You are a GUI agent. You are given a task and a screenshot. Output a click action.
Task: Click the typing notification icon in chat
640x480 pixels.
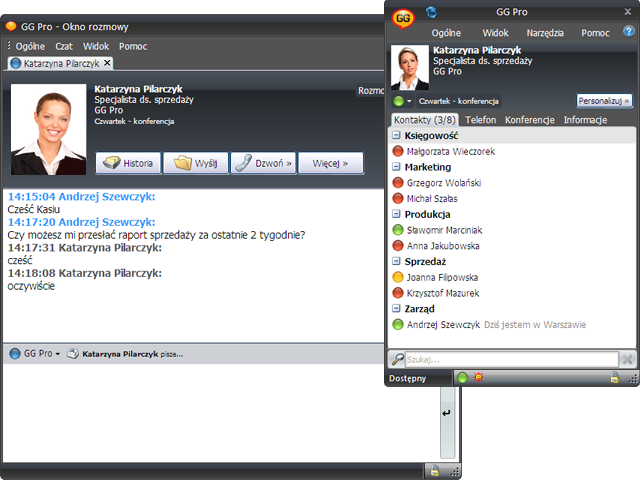(x=73, y=353)
